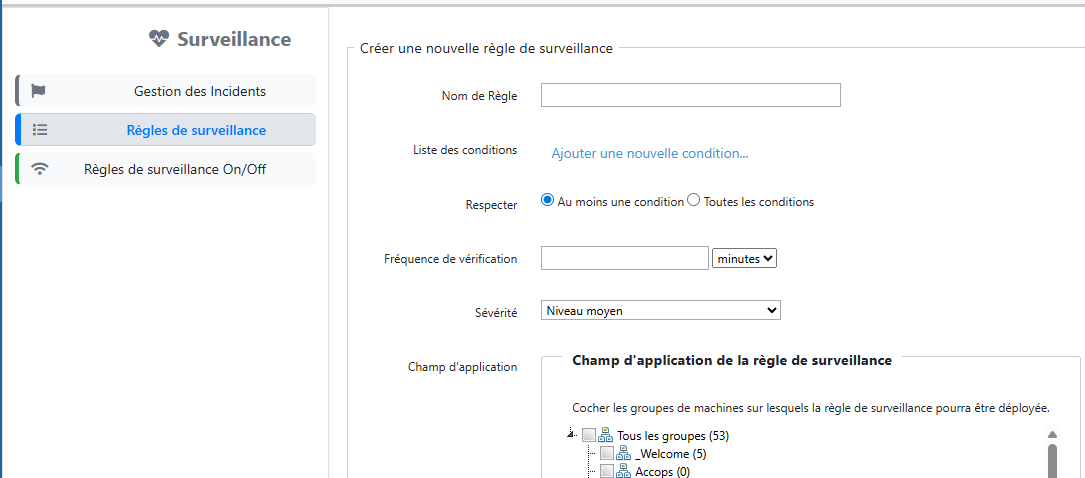
Task: Click the Tous les groupes network icon
Action: pos(606,436)
